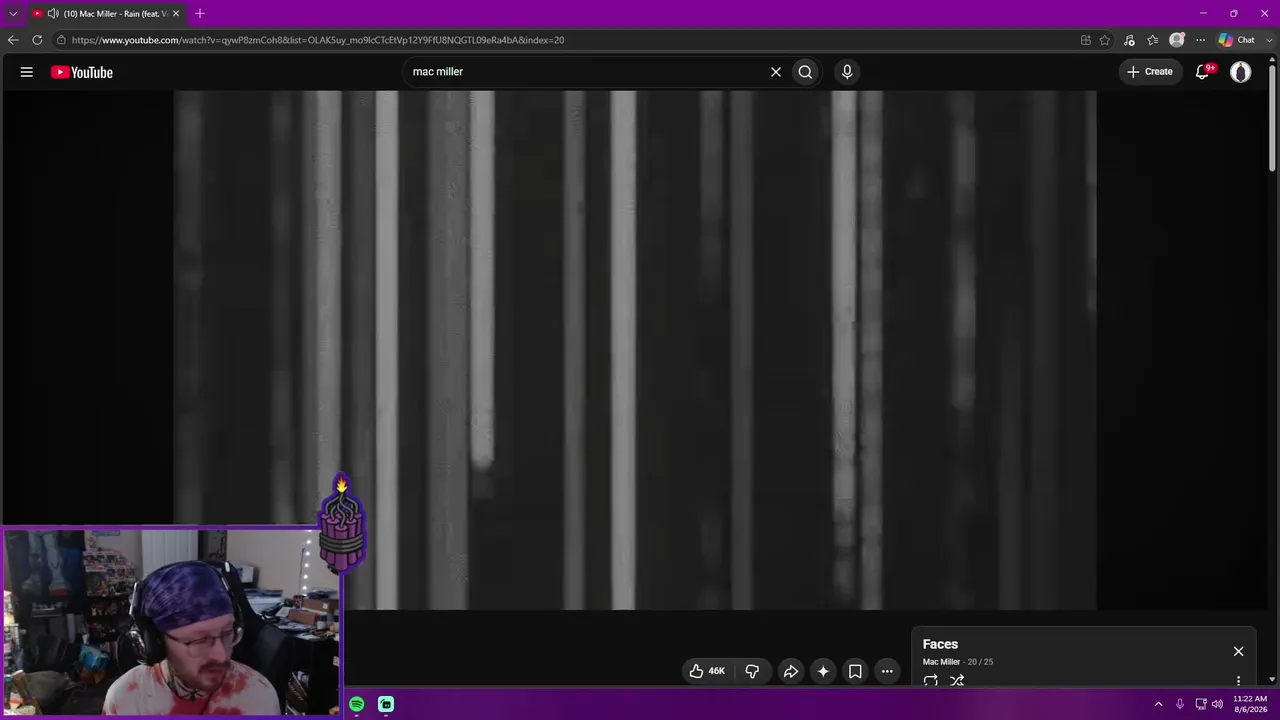Viewport: 1280px width, 720px height.
Task: Click the Create button on YouTube
Action: (x=1150, y=72)
